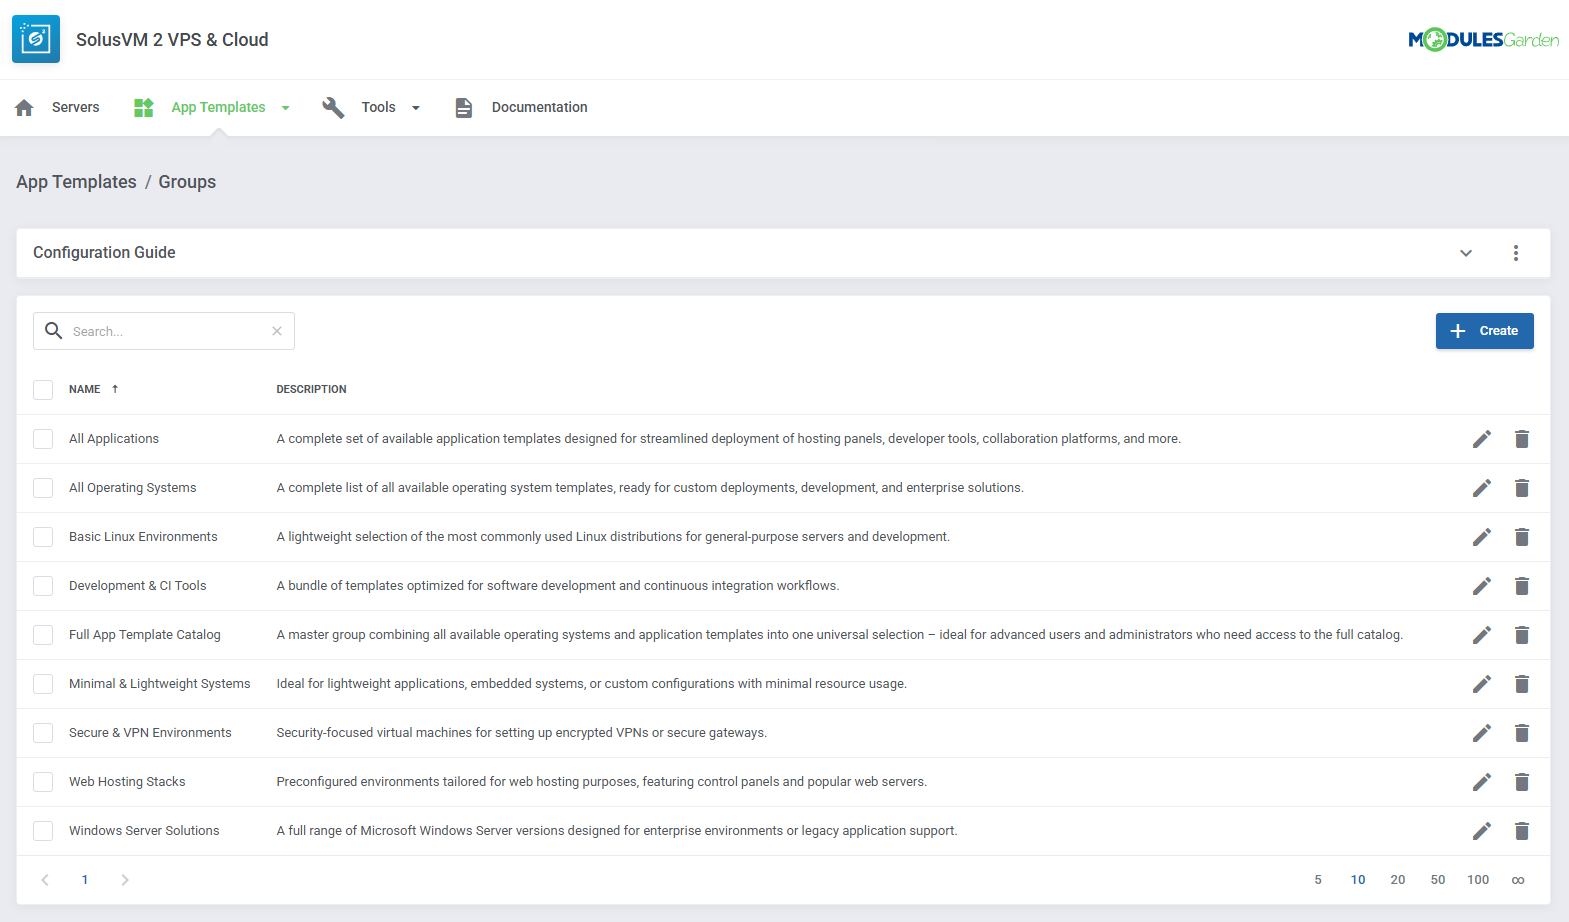Check the All Applications row checkbox
The height and width of the screenshot is (922, 1569).
pyautogui.click(x=43, y=439)
